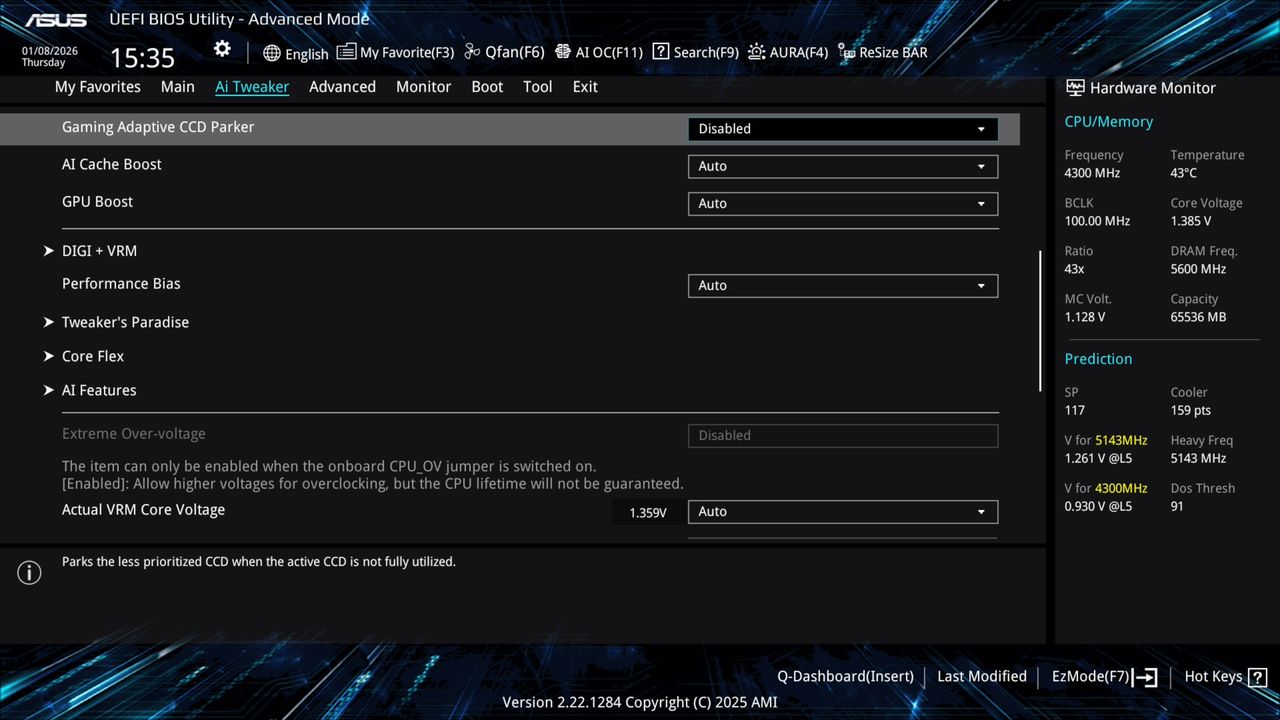Open the Gaming Adaptive CCD Parker dropdown
This screenshot has width=1280, height=720.
point(841,128)
